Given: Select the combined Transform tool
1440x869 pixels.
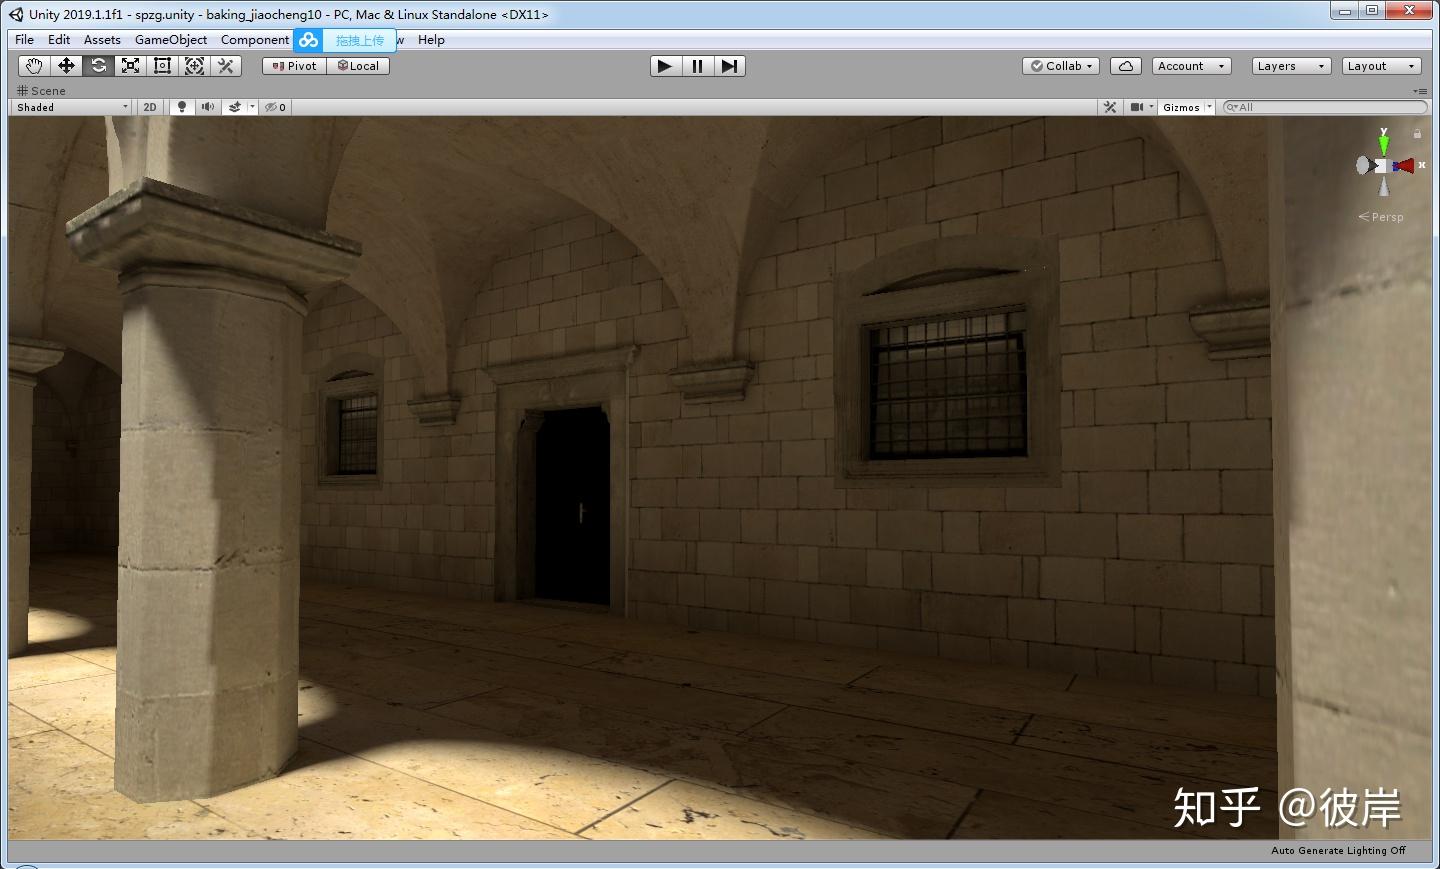Looking at the screenshot, I should pyautogui.click(x=194, y=66).
